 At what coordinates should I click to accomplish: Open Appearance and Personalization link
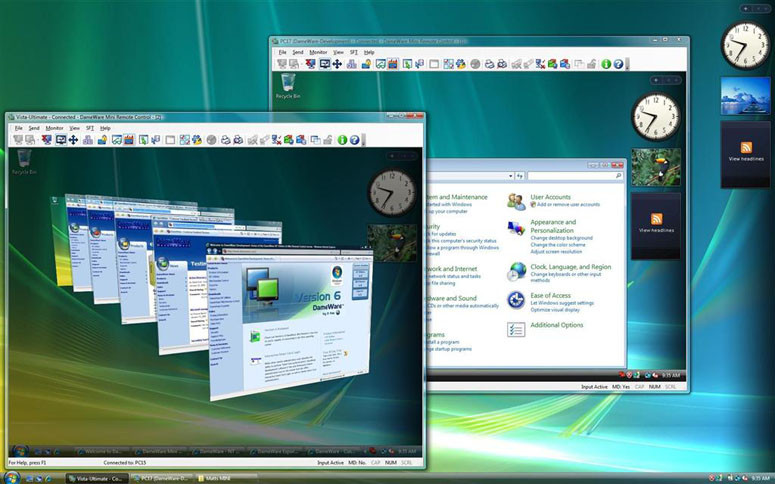553,226
